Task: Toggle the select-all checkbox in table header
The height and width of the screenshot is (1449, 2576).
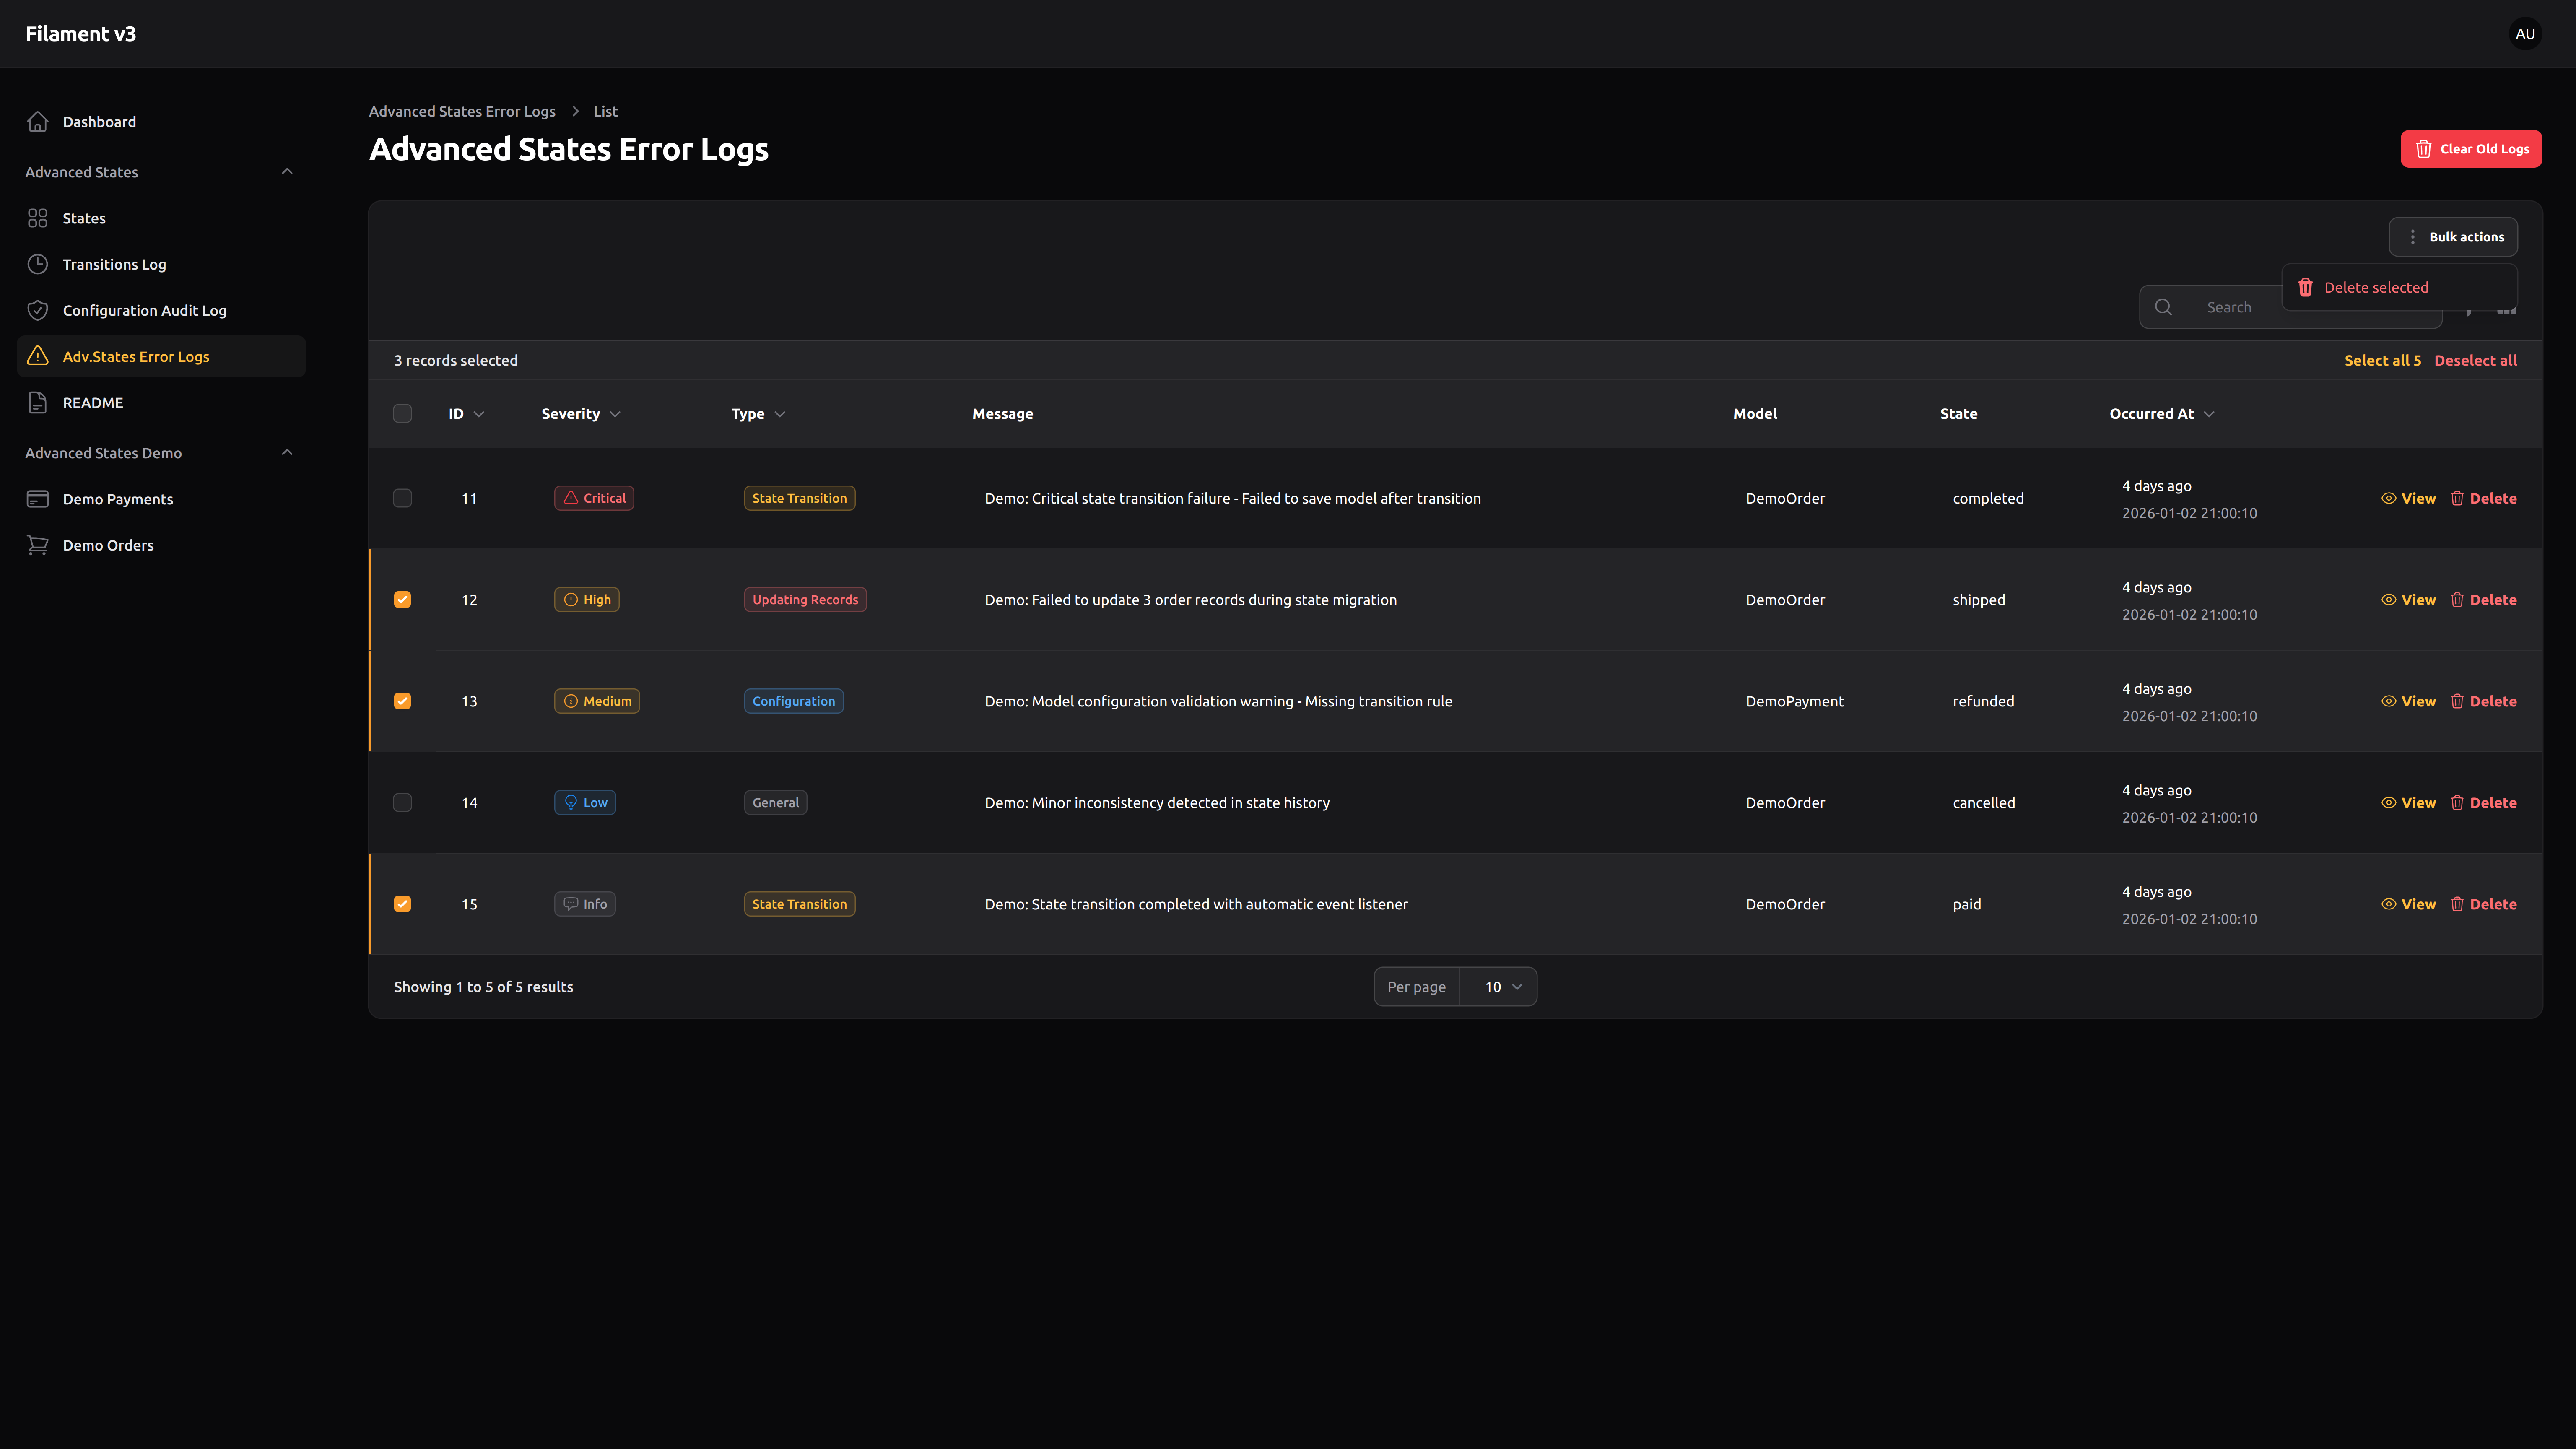Action: [x=403, y=413]
